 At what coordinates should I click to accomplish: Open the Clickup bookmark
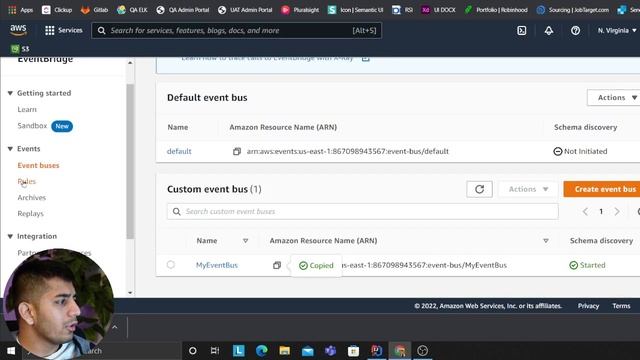(57, 10)
